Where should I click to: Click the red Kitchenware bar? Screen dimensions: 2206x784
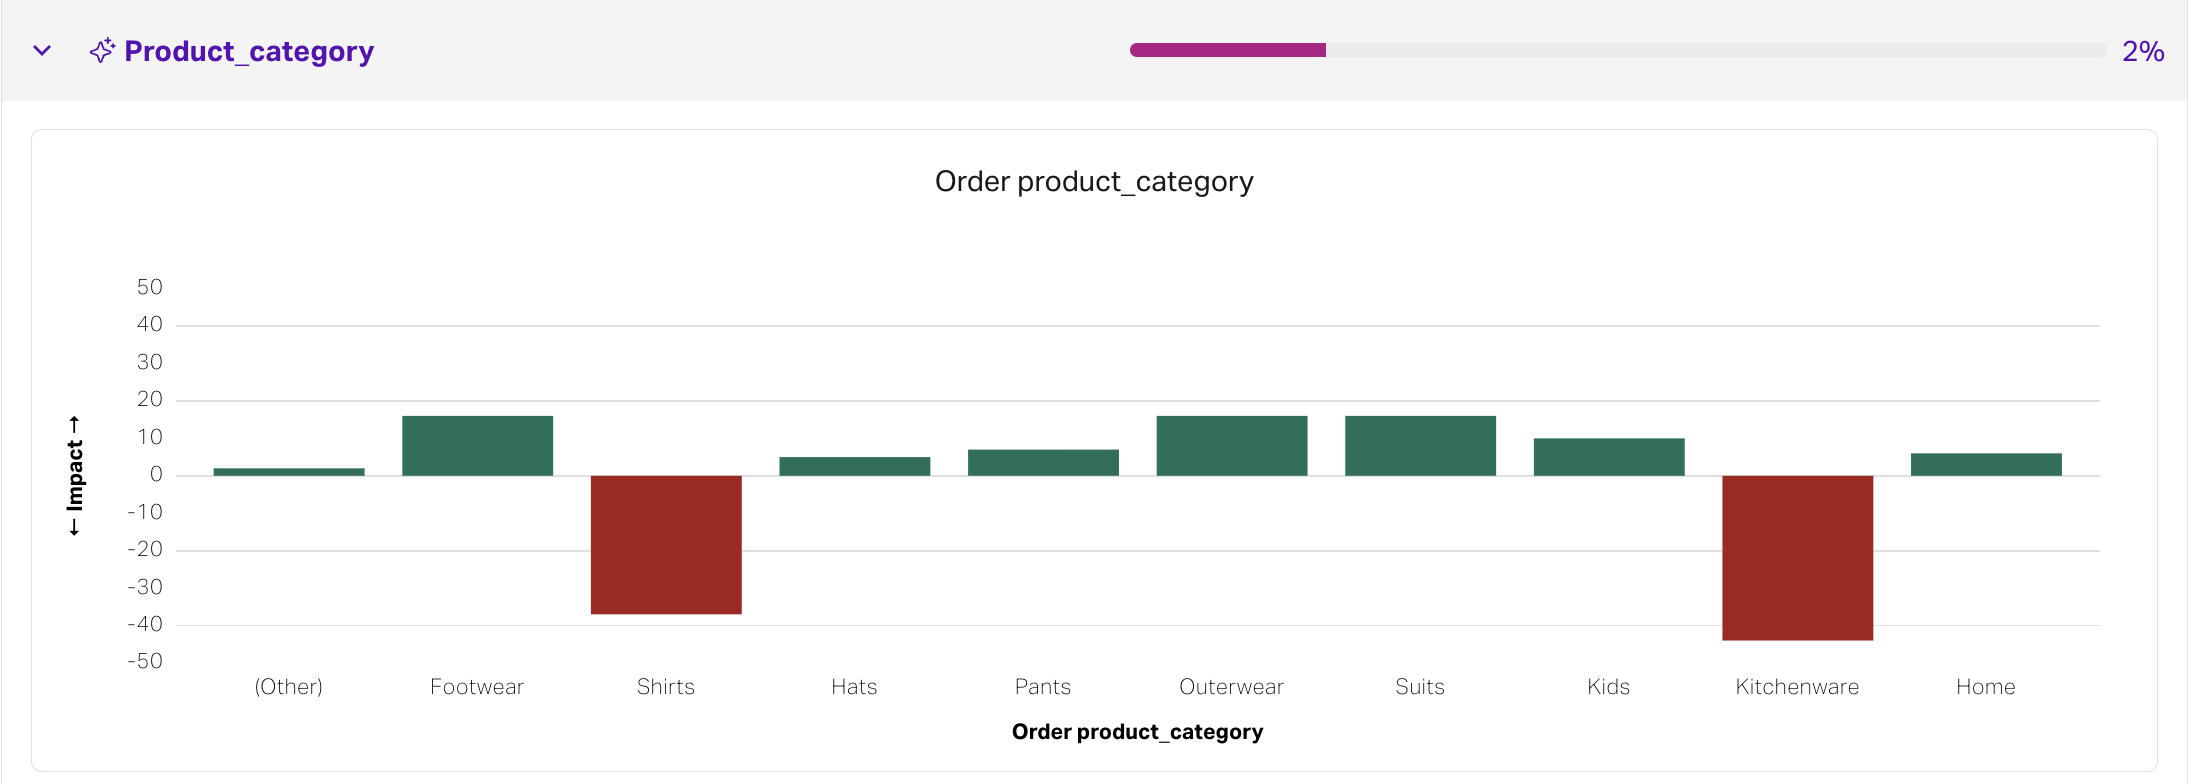point(1797,557)
